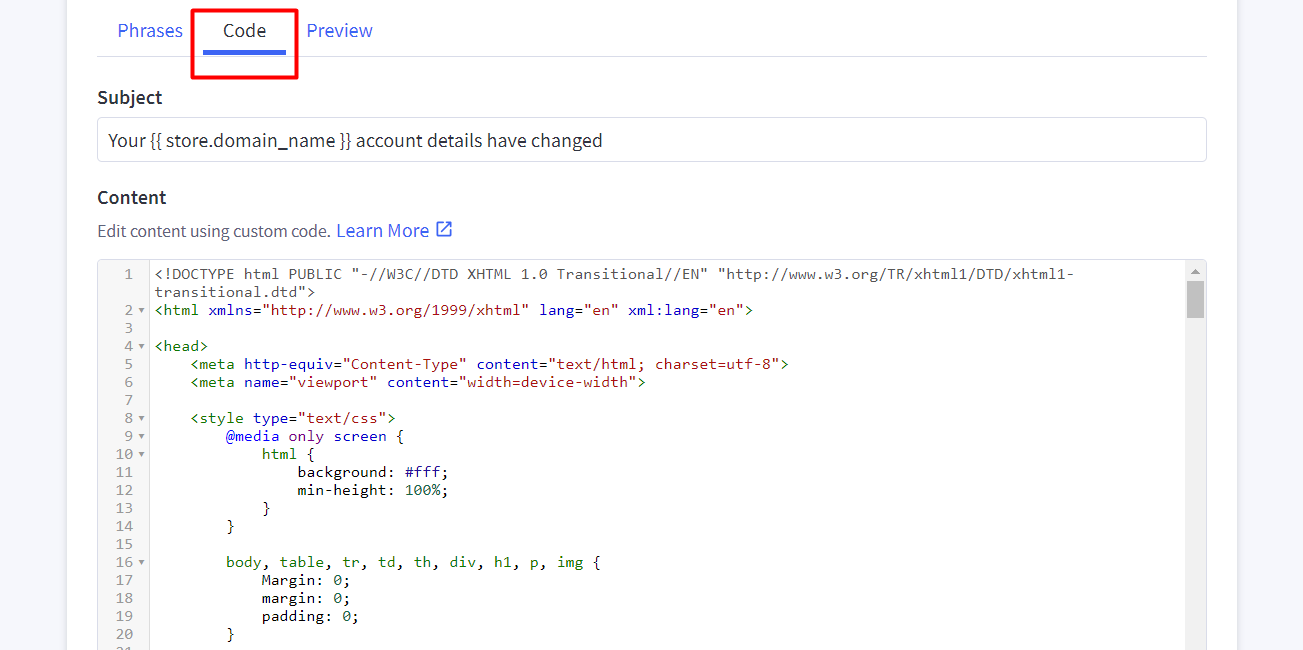Viewport: 1303px width, 650px height.
Task: Click the 'padding: 0;' code line
Action: coord(310,616)
